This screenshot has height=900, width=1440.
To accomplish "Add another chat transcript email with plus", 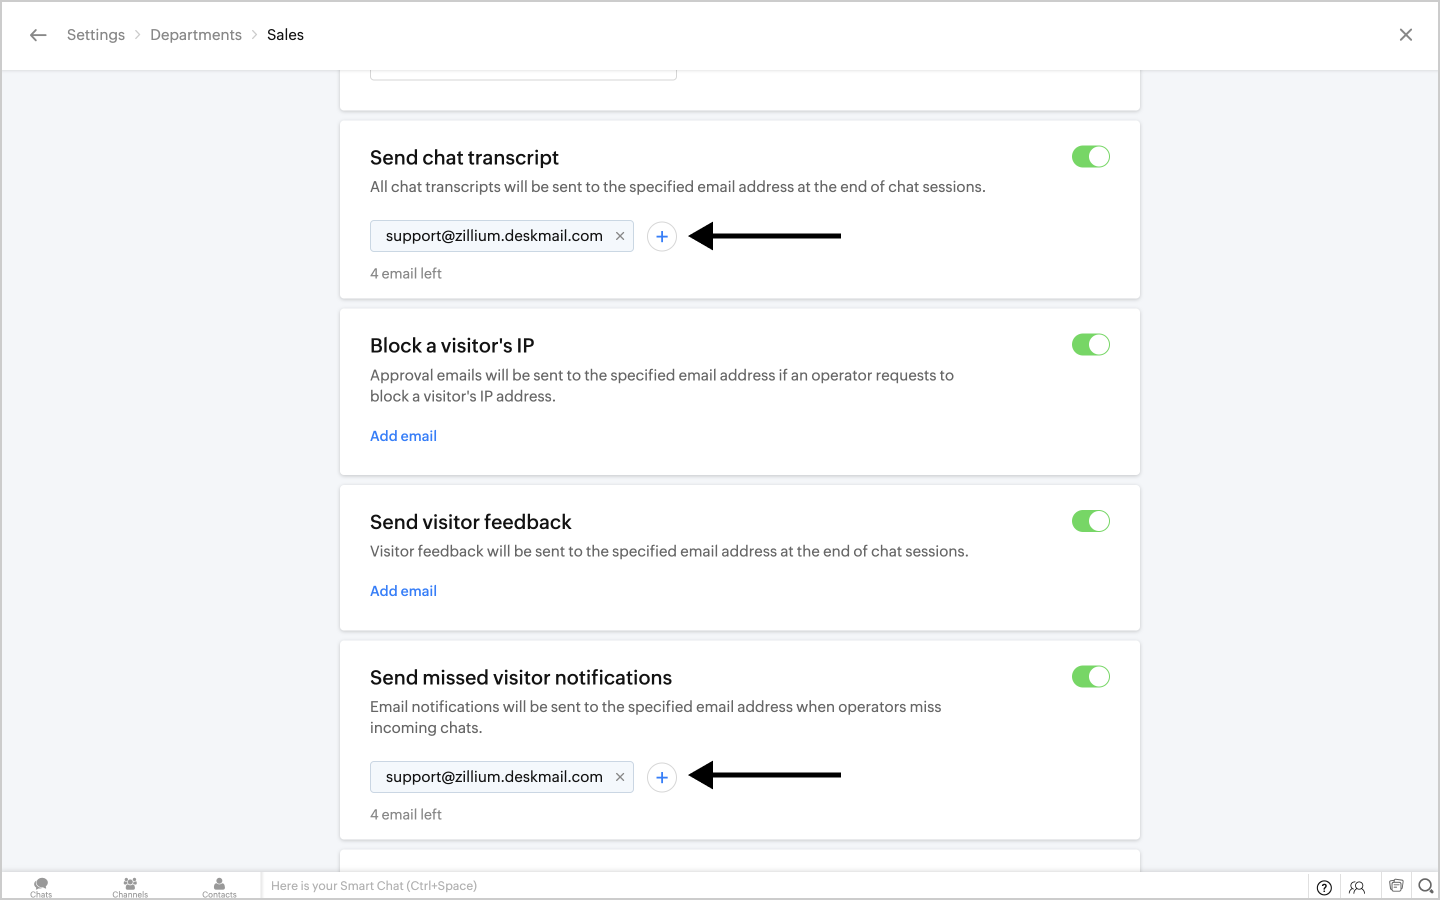I will (x=662, y=237).
